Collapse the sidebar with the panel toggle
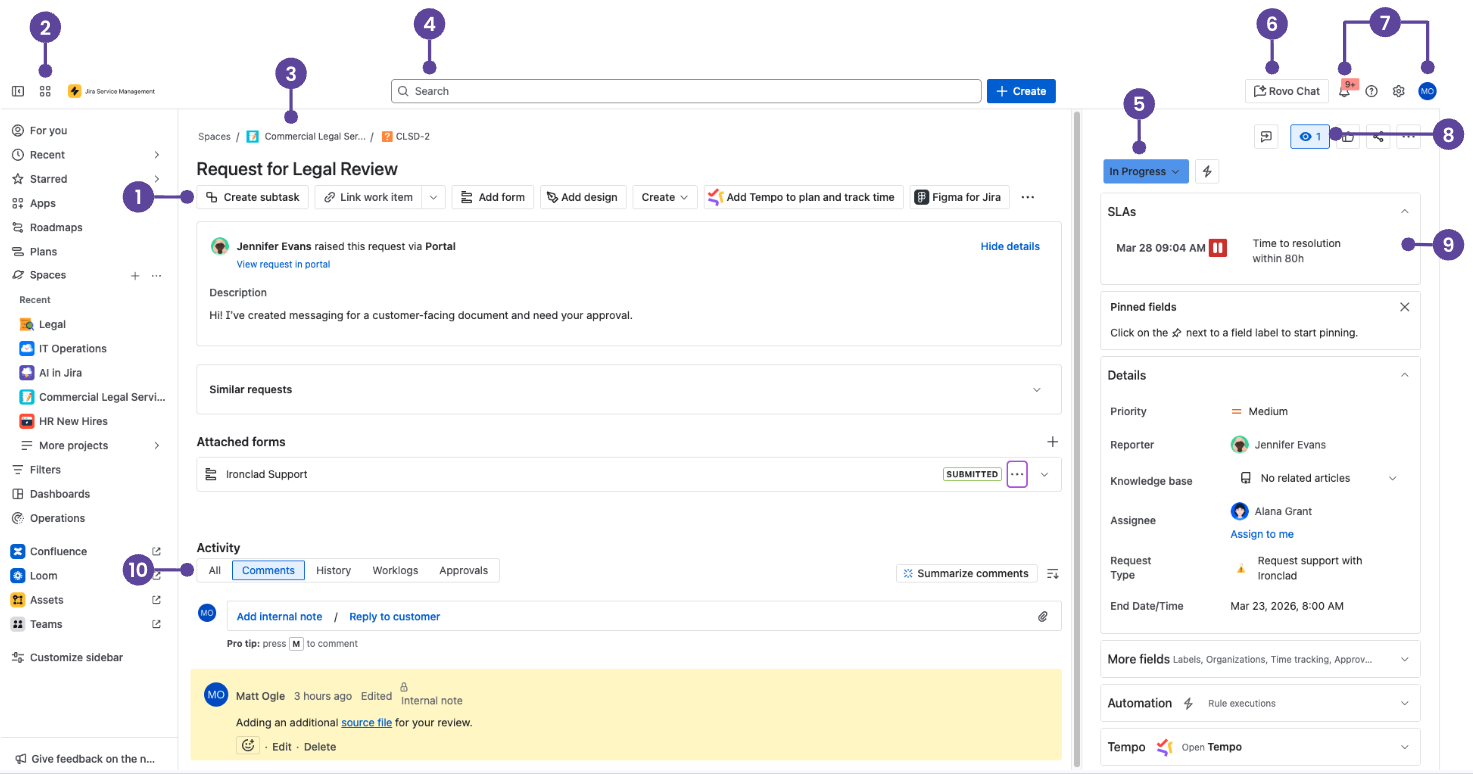 (17, 90)
